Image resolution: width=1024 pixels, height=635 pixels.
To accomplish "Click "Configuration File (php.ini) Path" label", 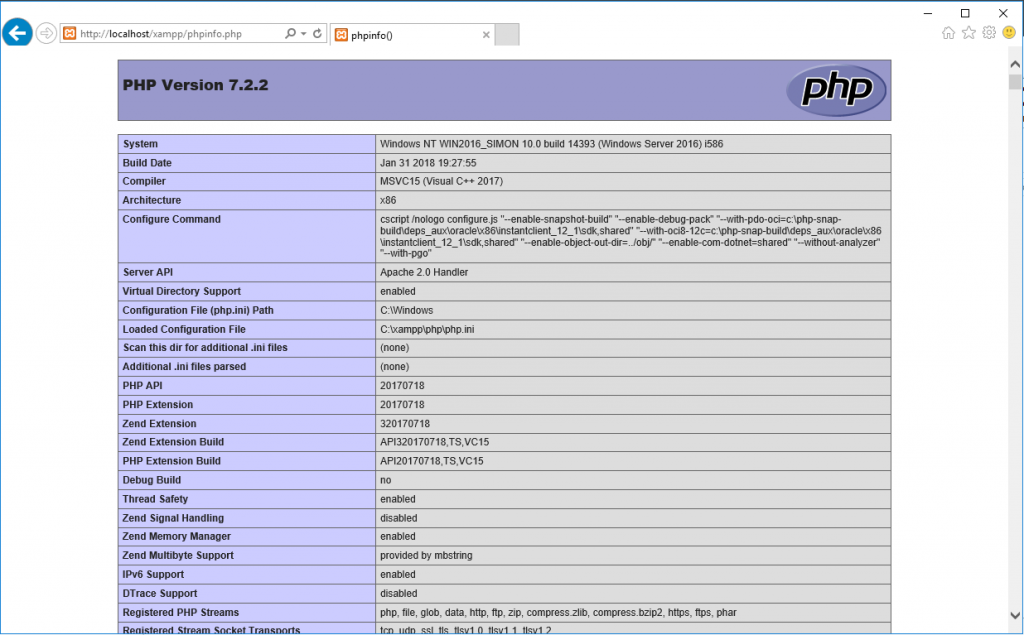I will pyautogui.click(x=198, y=310).
